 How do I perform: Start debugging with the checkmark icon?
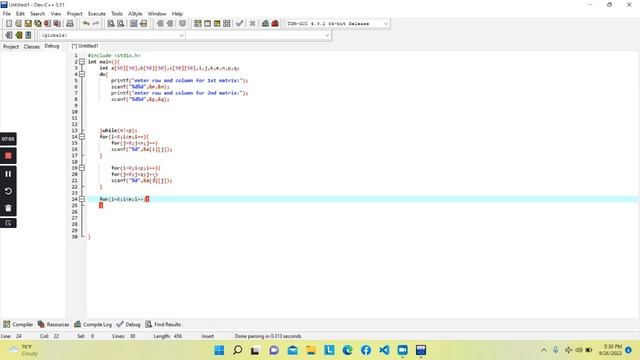(x=240, y=24)
